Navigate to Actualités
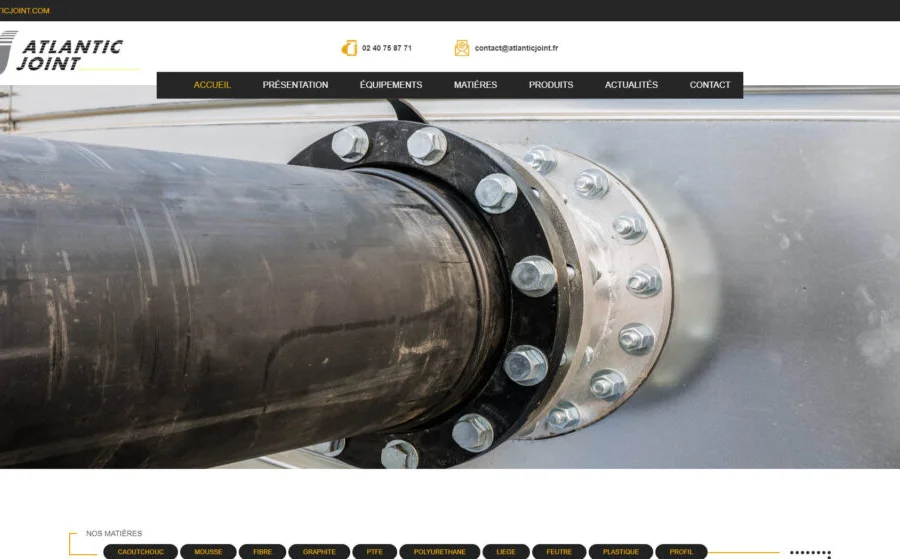Screen dimensions: 900x559 pos(631,85)
